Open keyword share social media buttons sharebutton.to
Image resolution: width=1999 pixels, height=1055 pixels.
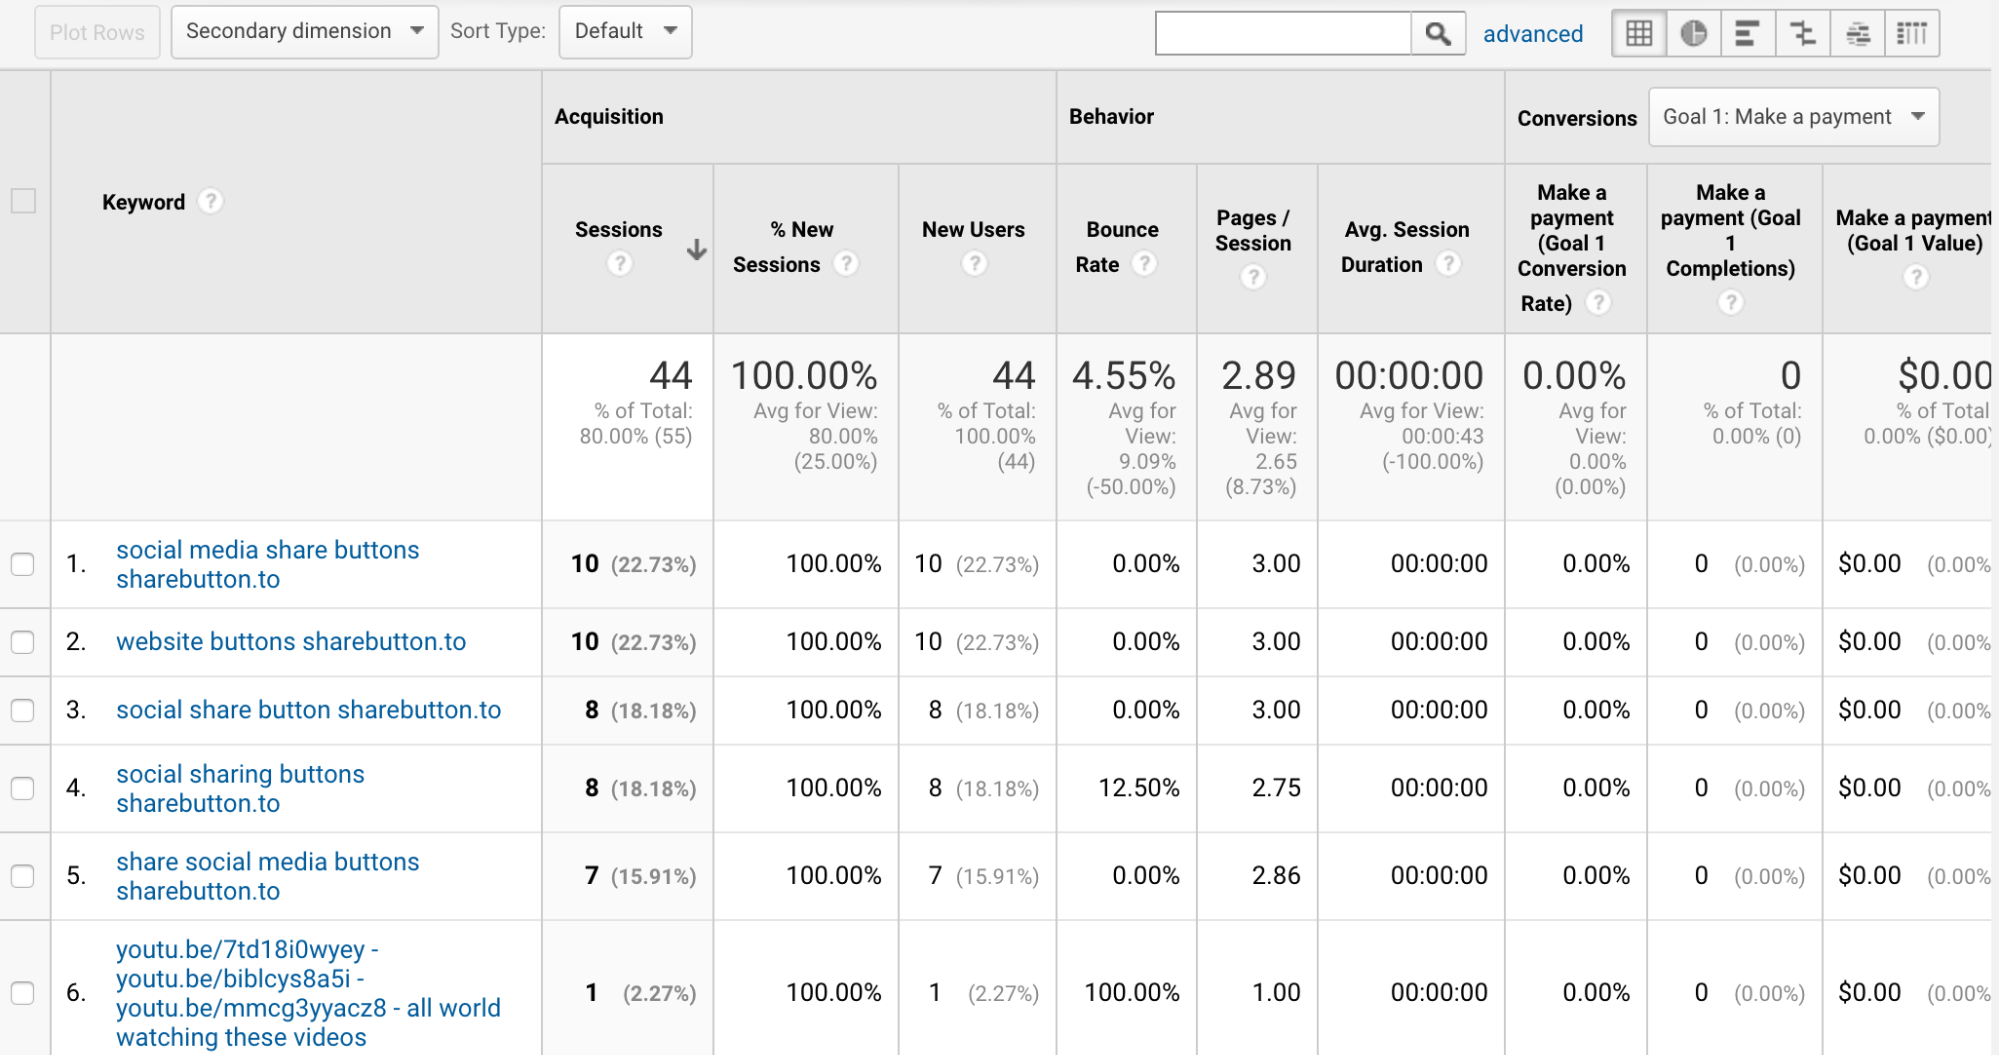(268, 876)
